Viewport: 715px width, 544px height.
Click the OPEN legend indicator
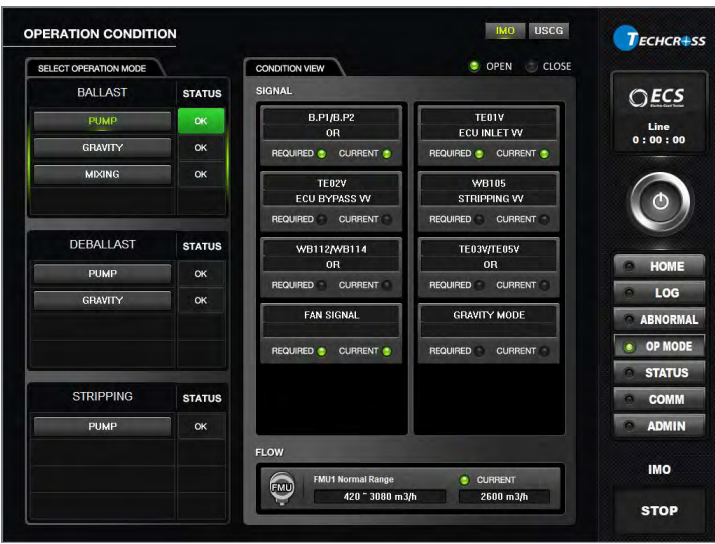(474, 66)
